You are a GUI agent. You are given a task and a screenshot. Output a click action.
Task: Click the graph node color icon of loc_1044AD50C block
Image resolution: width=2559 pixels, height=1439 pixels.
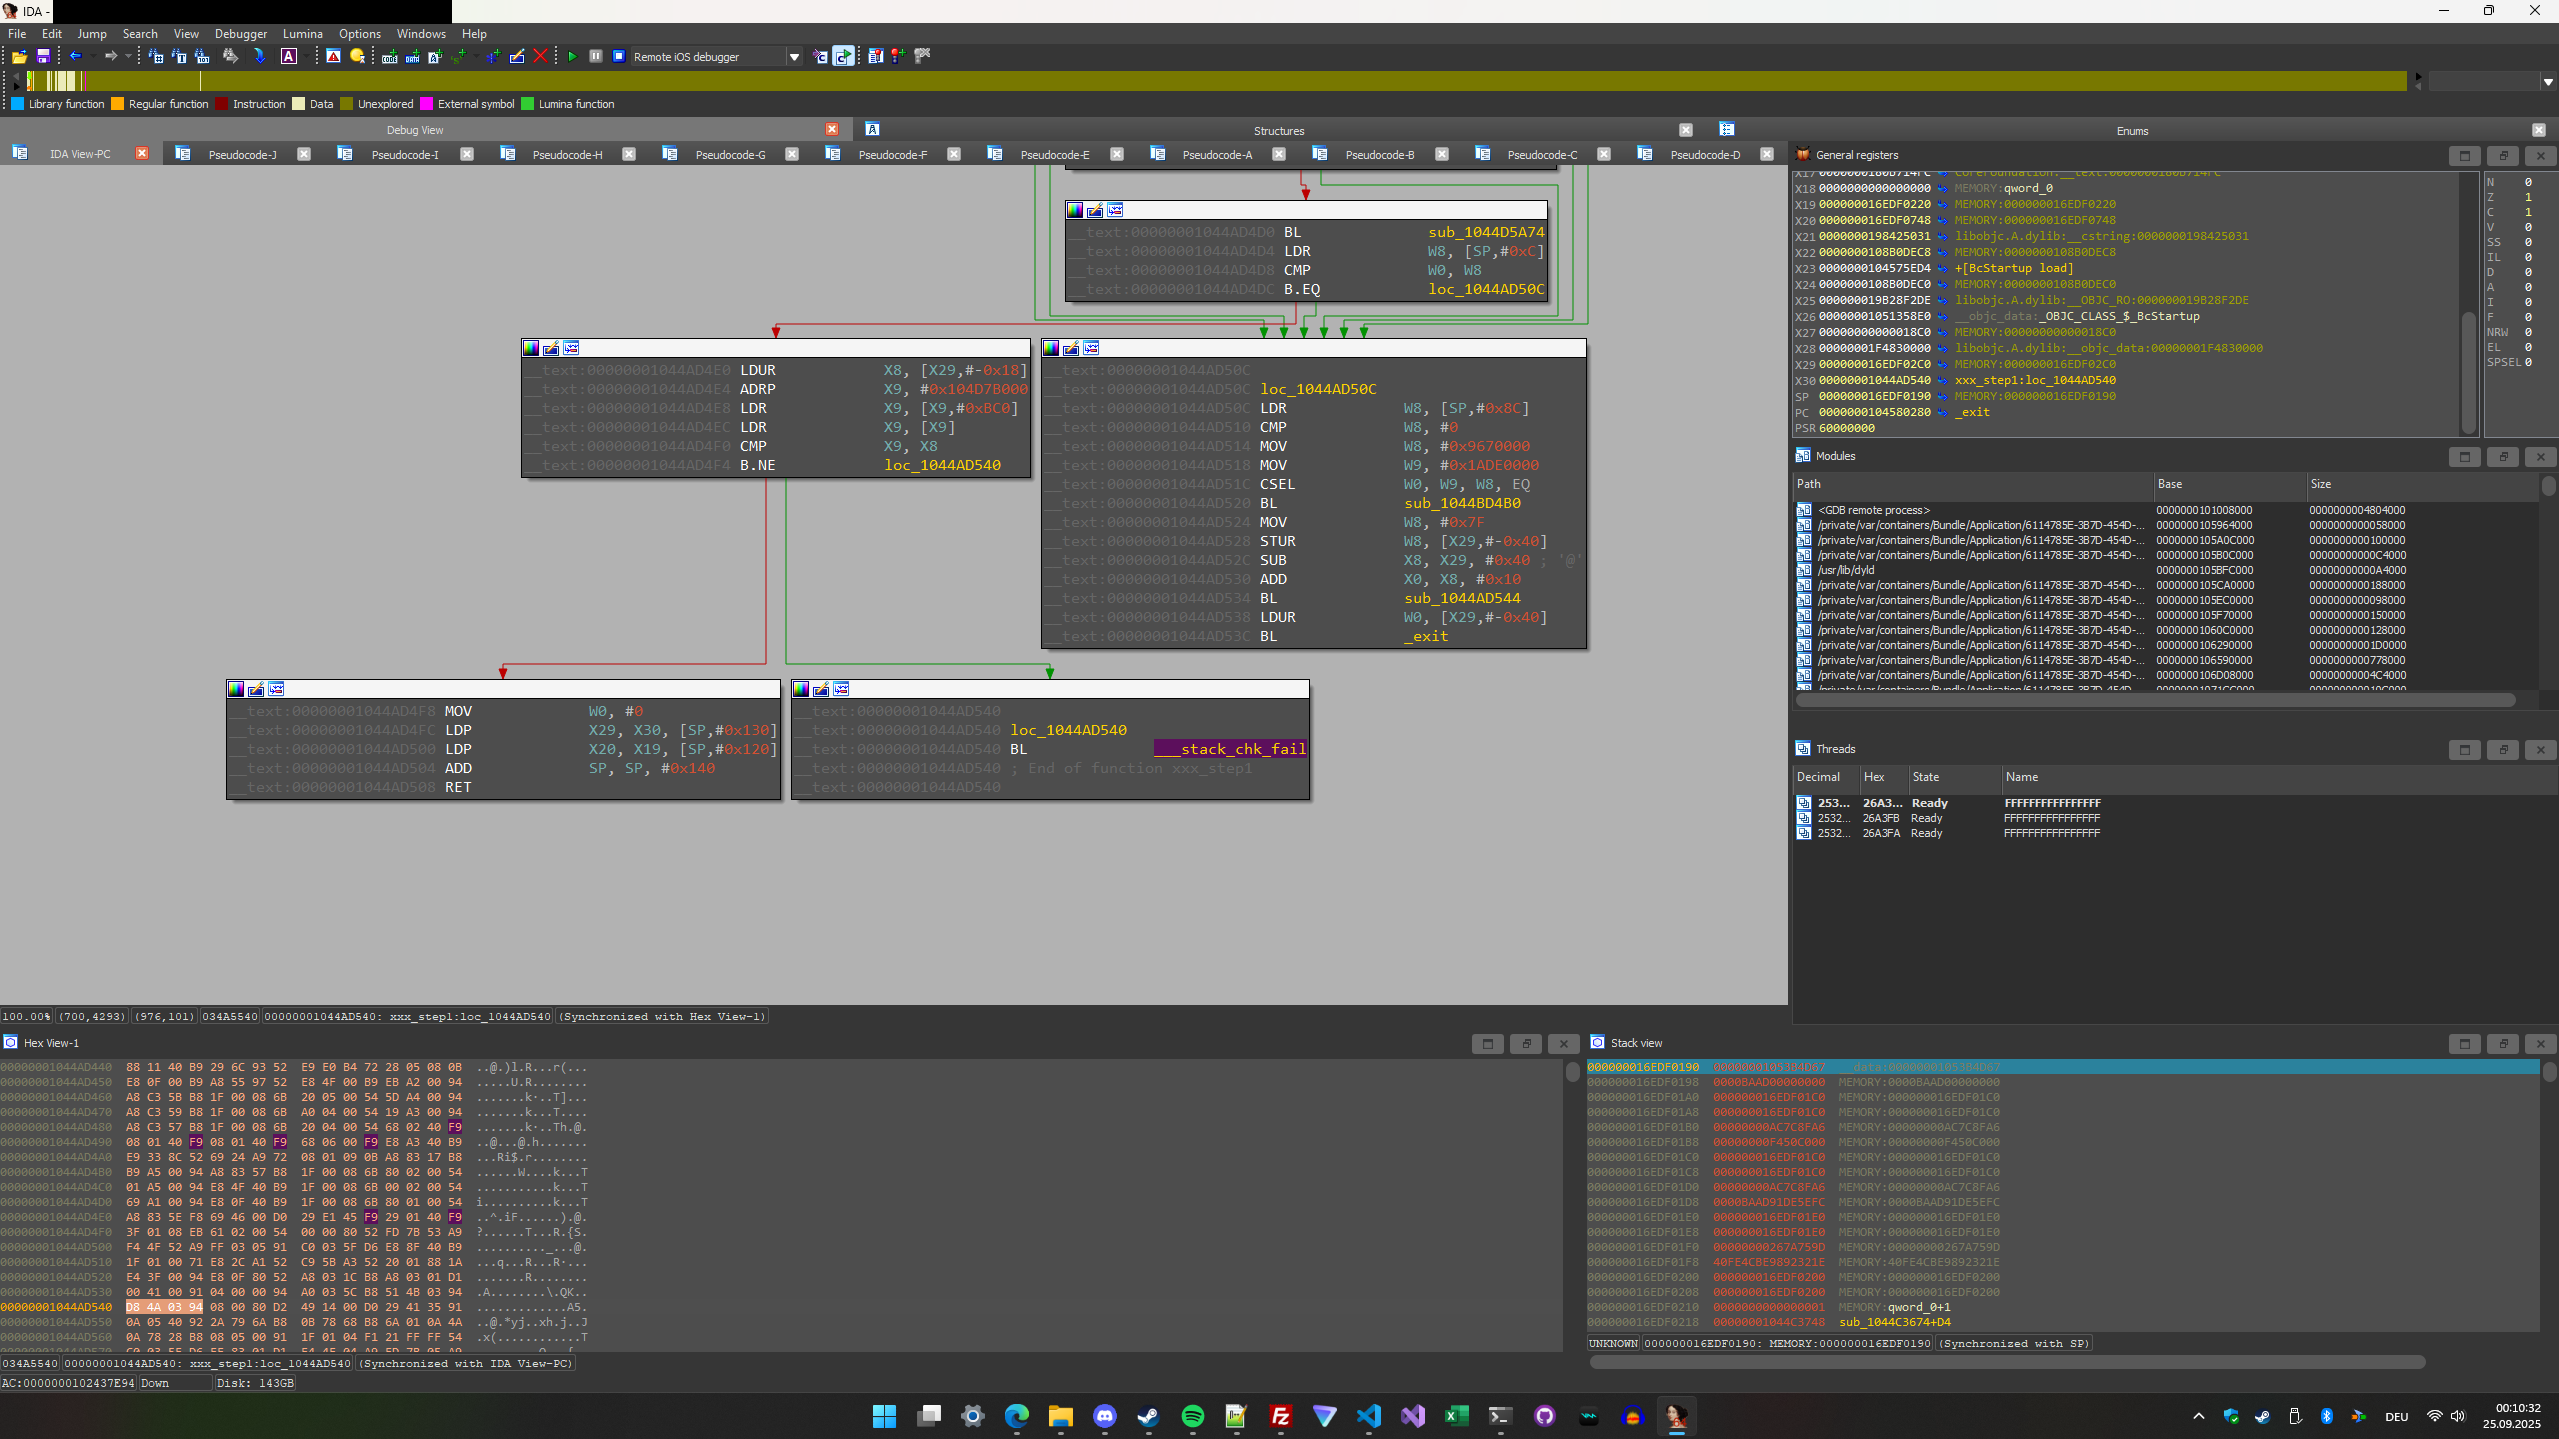[1051, 348]
